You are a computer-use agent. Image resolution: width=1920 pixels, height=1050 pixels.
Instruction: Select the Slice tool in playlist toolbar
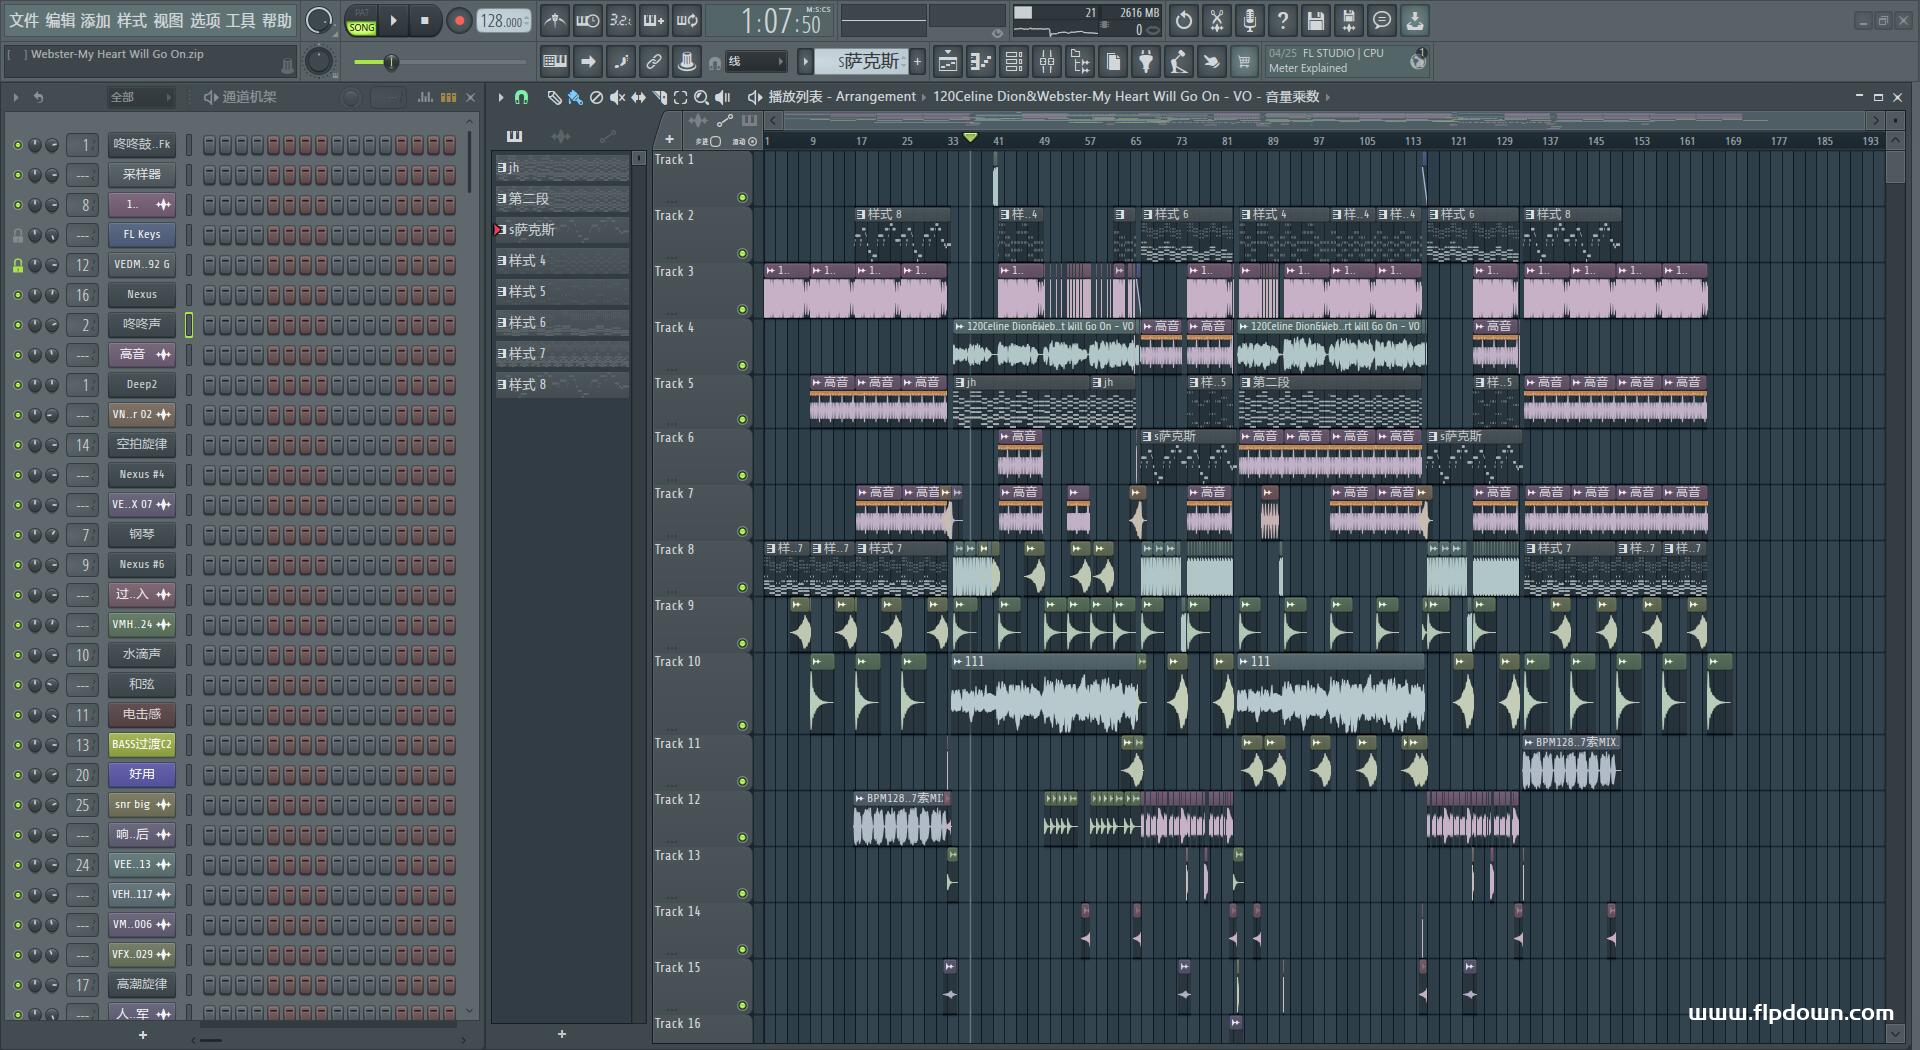point(659,97)
